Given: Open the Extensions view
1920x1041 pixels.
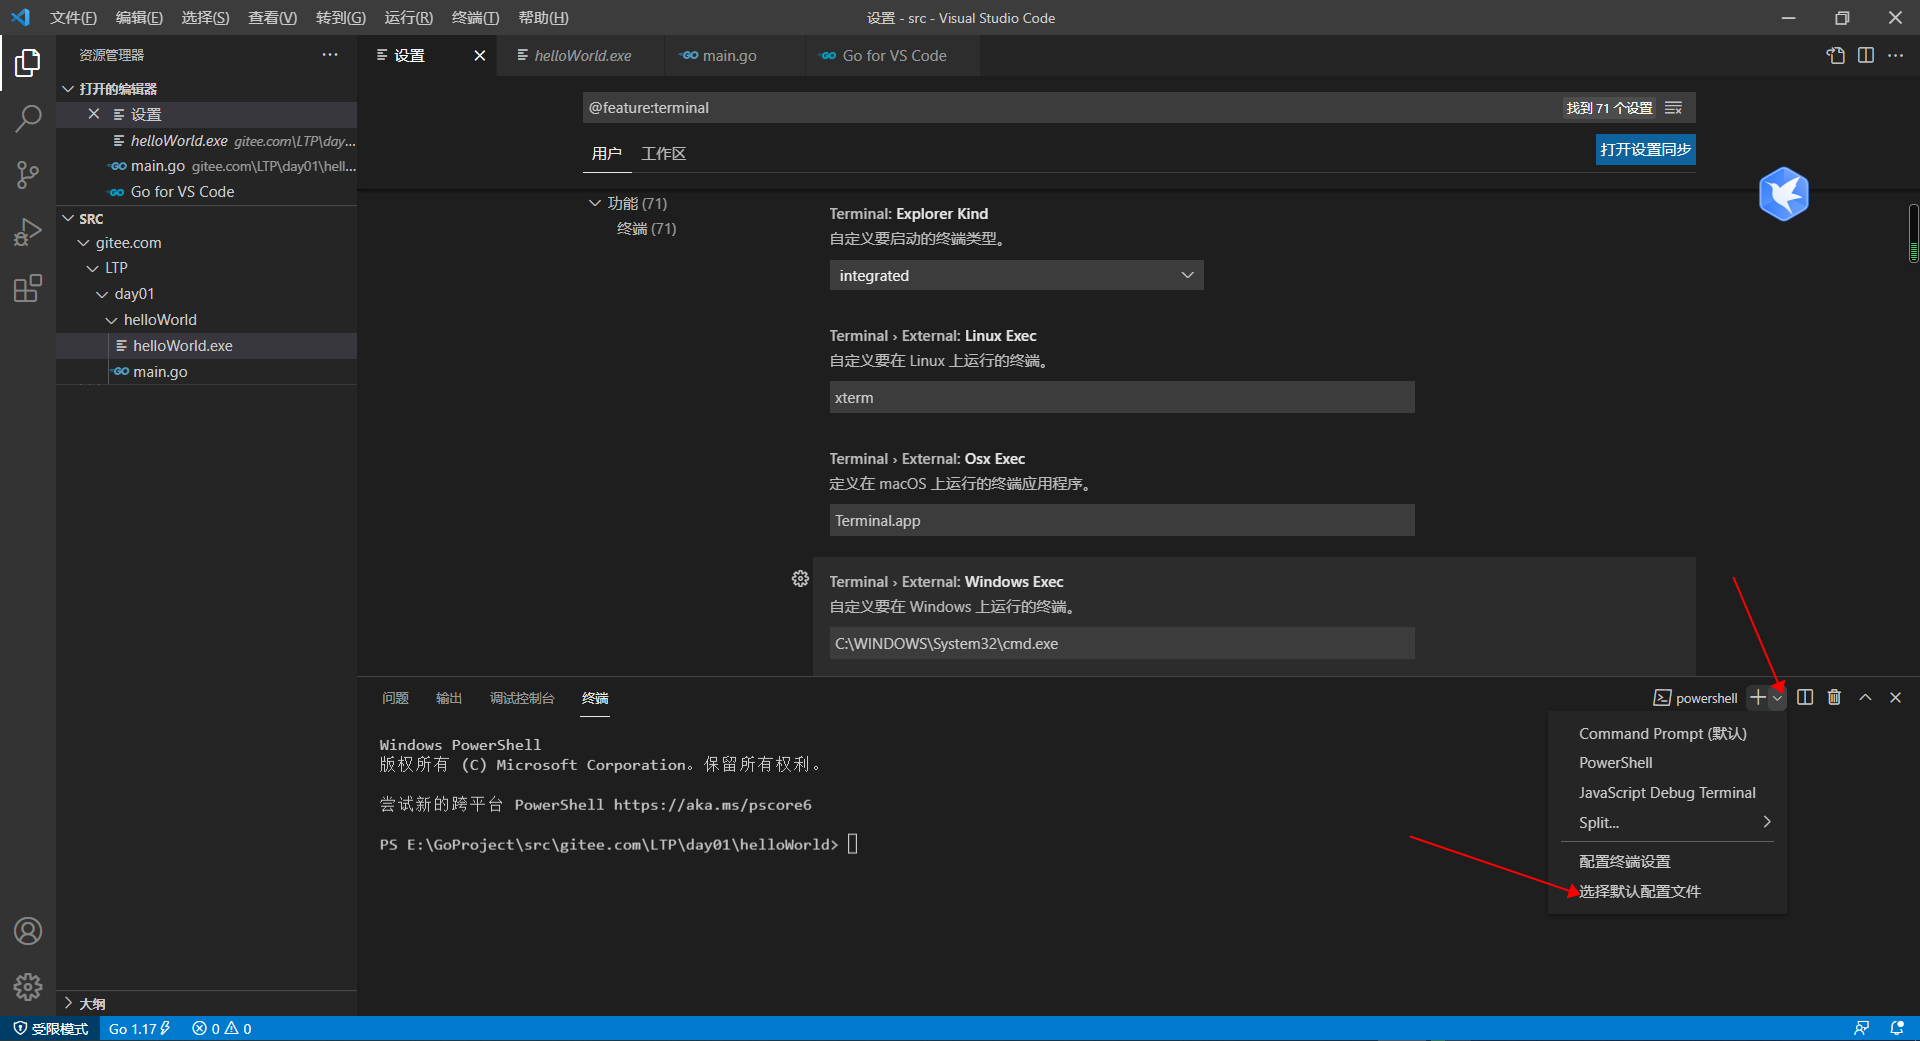Looking at the screenshot, I should [x=28, y=289].
